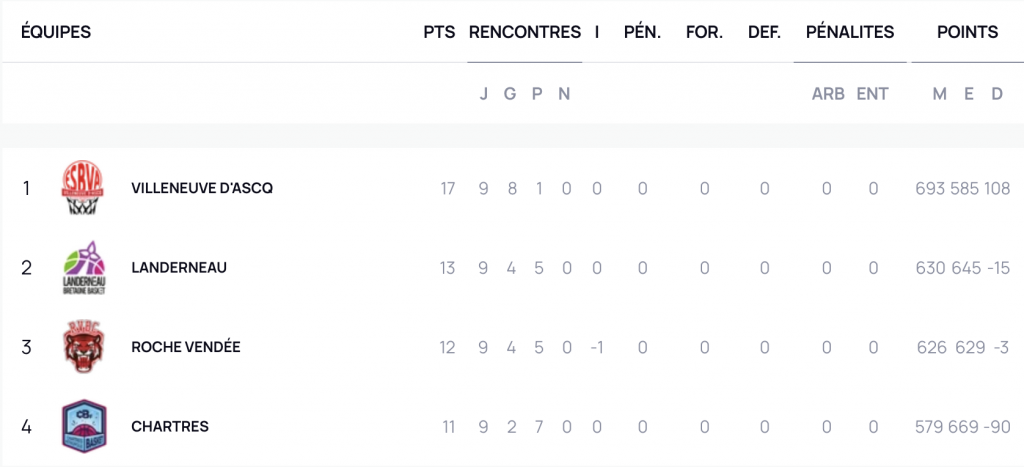Open the LANDERNEAU team name
Image resolution: width=1024 pixels, height=467 pixels.
point(179,268)
